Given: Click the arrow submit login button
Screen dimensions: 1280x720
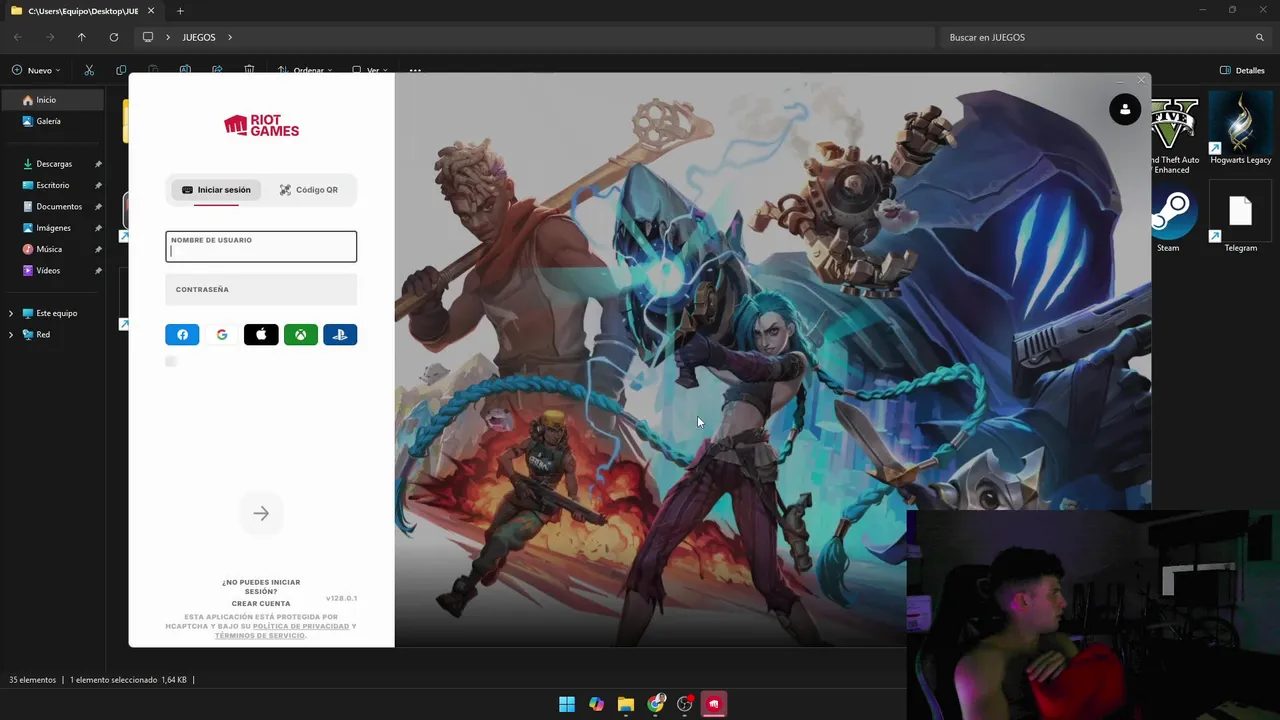Looking at the screenshot, I should (x=261, y=513).
